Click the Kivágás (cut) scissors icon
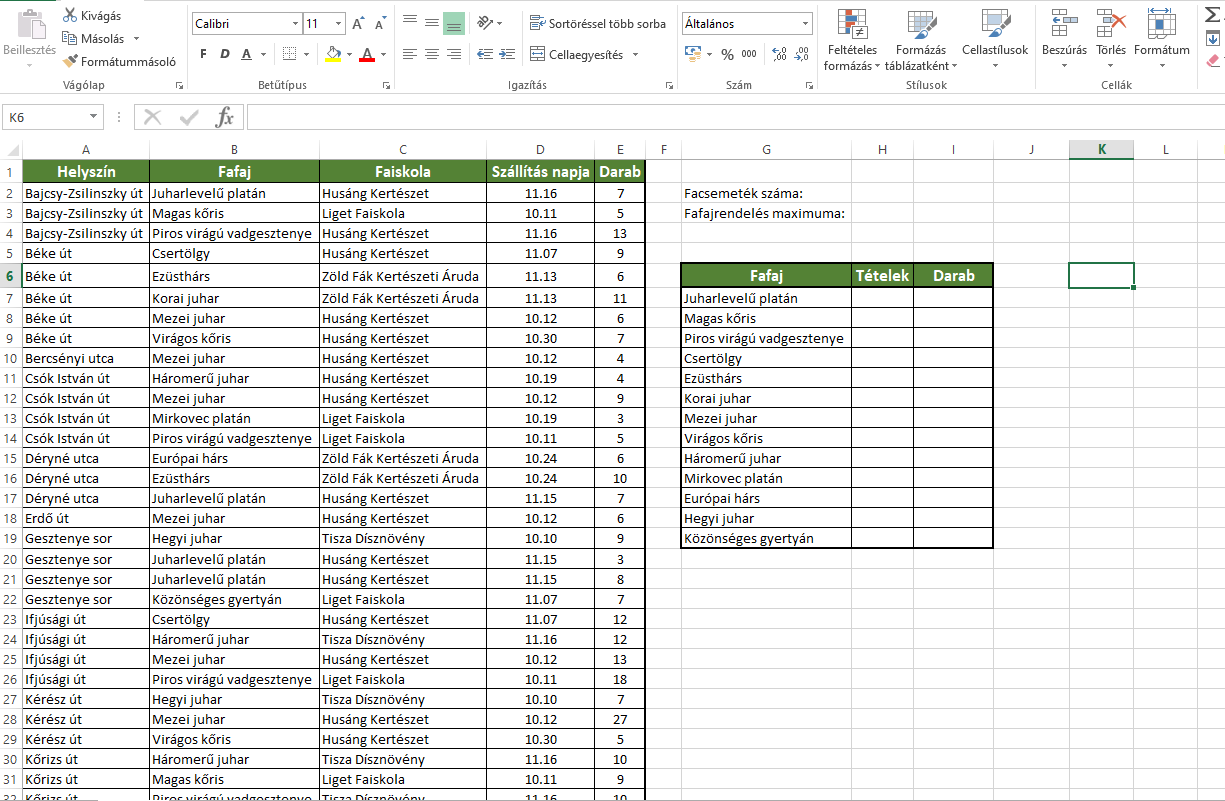The height and width of the screenshot is (801, 1225). pos(70,16)
